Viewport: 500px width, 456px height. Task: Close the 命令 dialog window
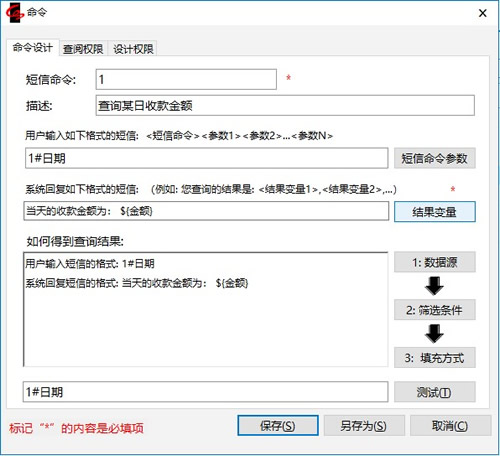tap(482, 13)
